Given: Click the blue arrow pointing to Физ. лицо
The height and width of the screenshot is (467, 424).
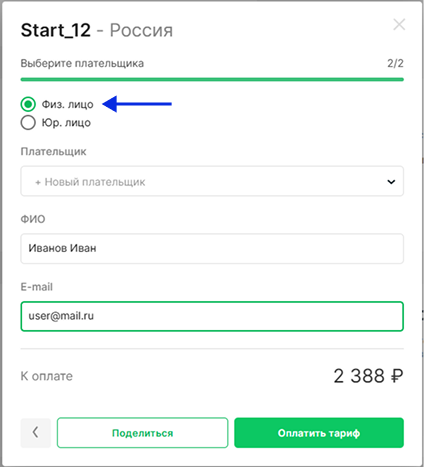Looking at the screenshot, I should pyautogui.click(x=137, y=104).
